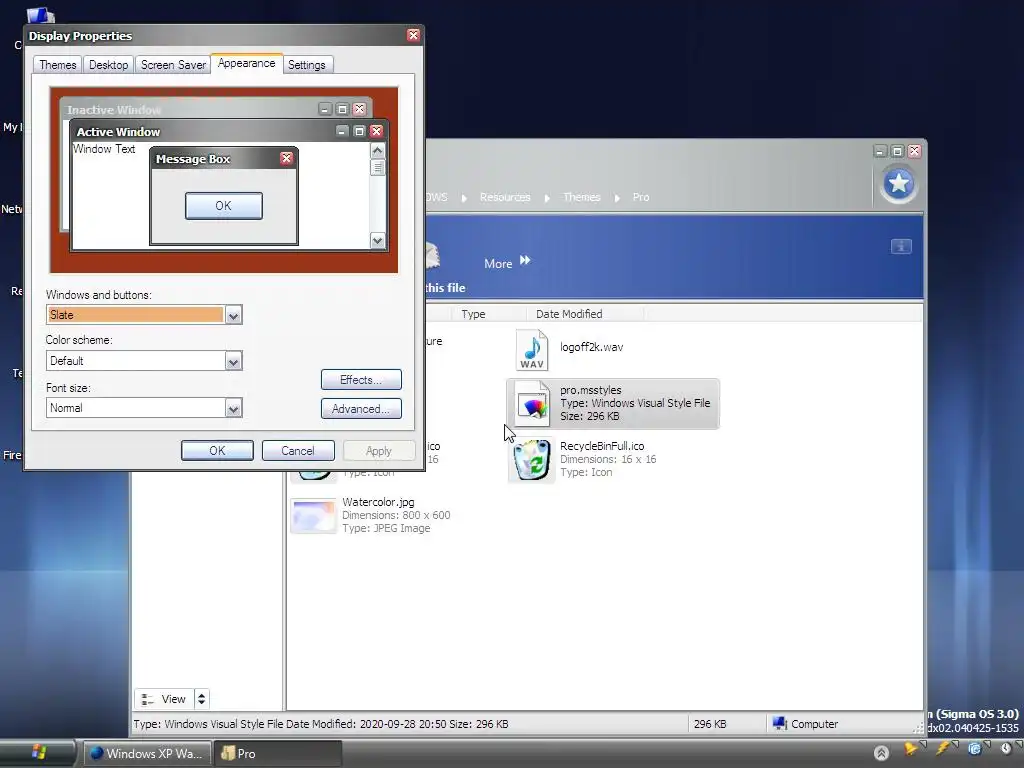The width and height of the screenshot is (1024, 768).
Task: Click Themes in the Explorer breadcrumb path
Action: (x=581, y=197)
